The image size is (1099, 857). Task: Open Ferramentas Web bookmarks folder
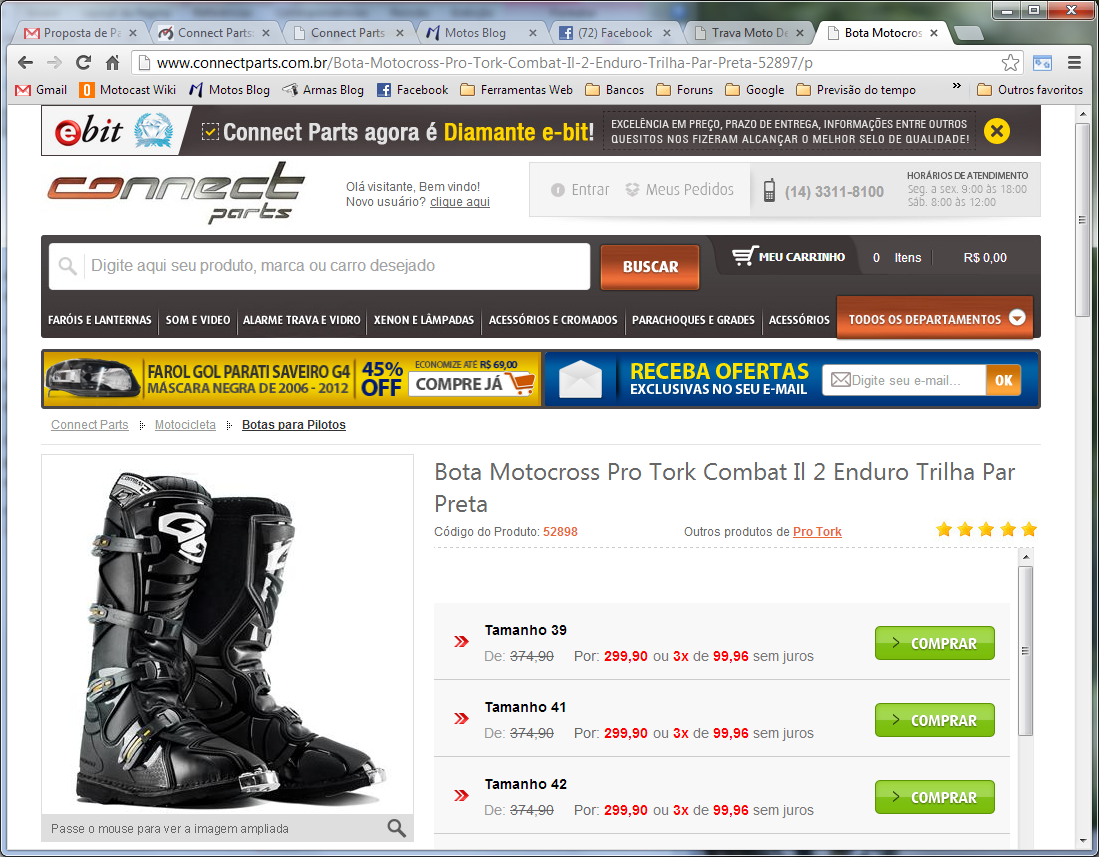[517, 90]
